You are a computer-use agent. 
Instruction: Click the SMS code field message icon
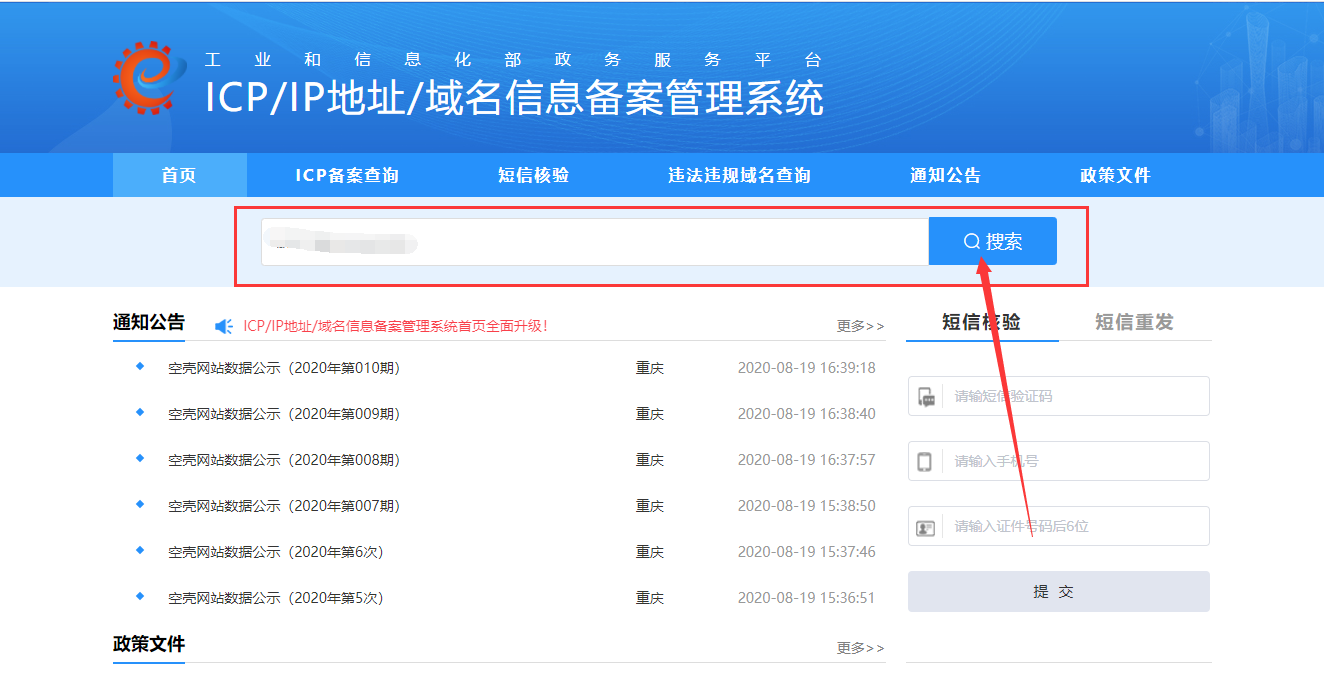pyautogui.click(x=926, y=397)
